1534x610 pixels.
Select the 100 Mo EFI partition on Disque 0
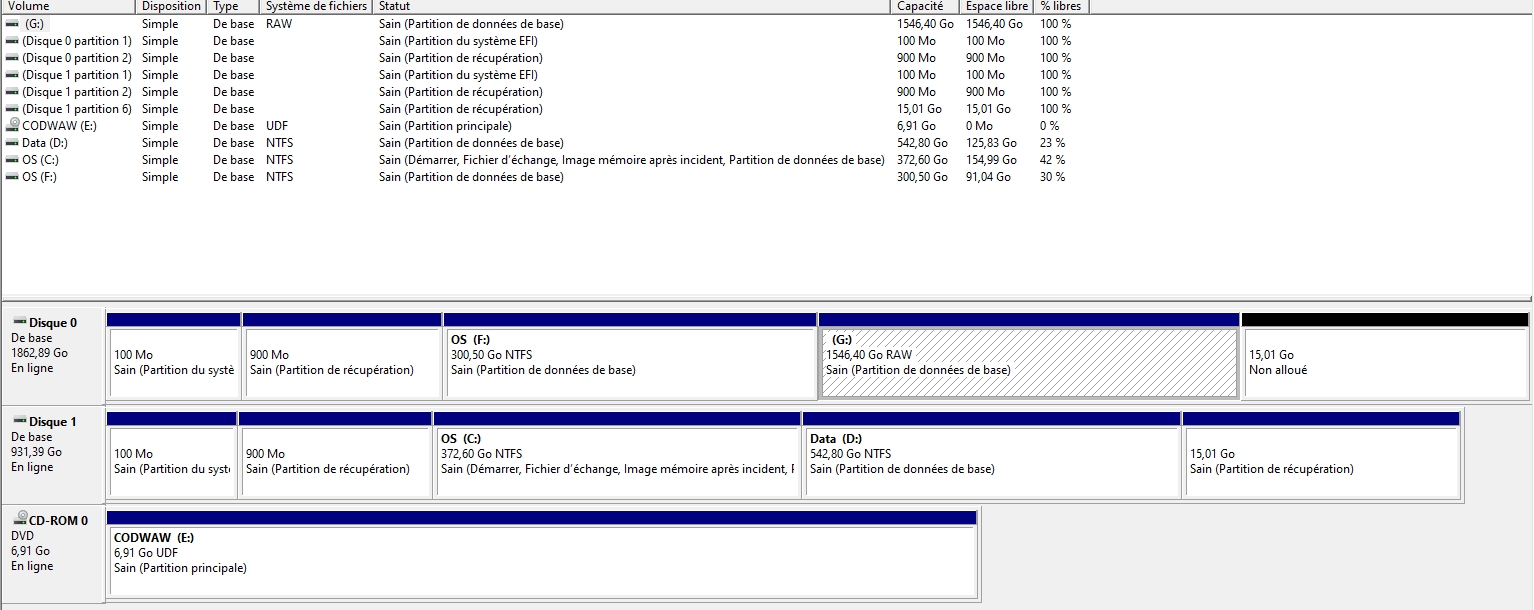point(174,356)
